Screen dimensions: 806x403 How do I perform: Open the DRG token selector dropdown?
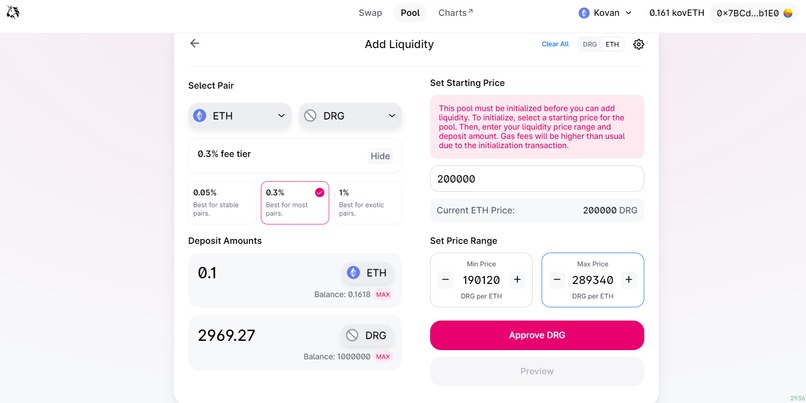point(350,116)
